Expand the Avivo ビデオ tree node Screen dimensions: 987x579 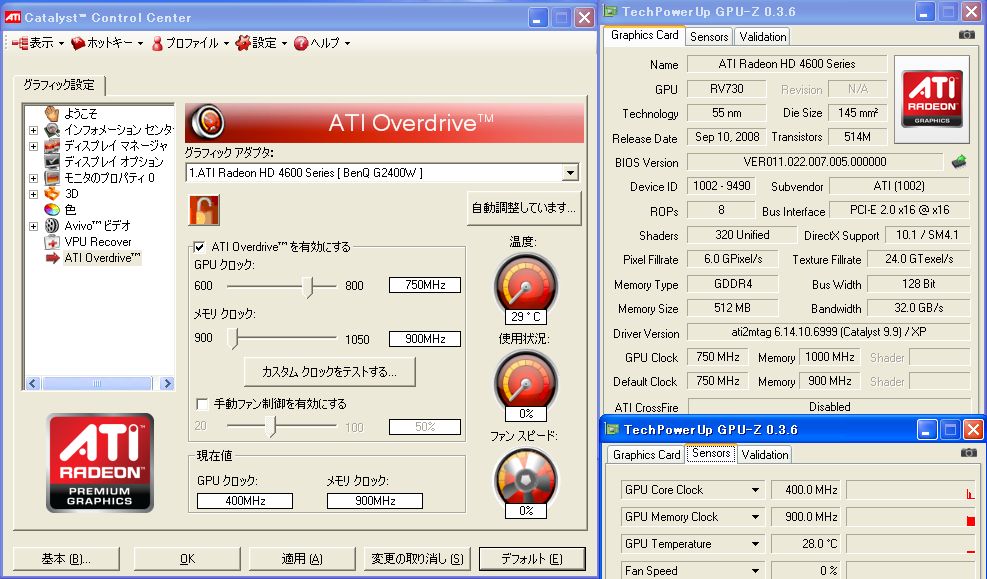33,226
